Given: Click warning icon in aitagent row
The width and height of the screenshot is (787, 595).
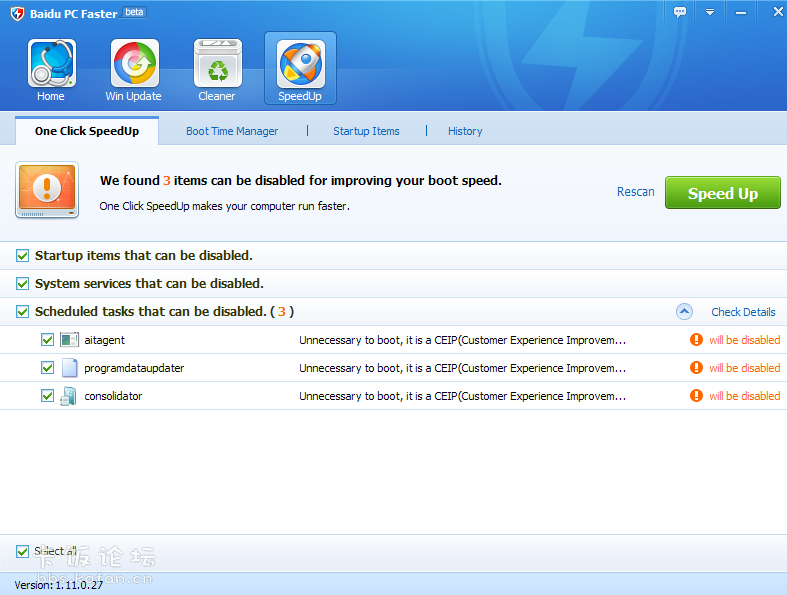Looking at the screenshot, I should click(696, 340).
